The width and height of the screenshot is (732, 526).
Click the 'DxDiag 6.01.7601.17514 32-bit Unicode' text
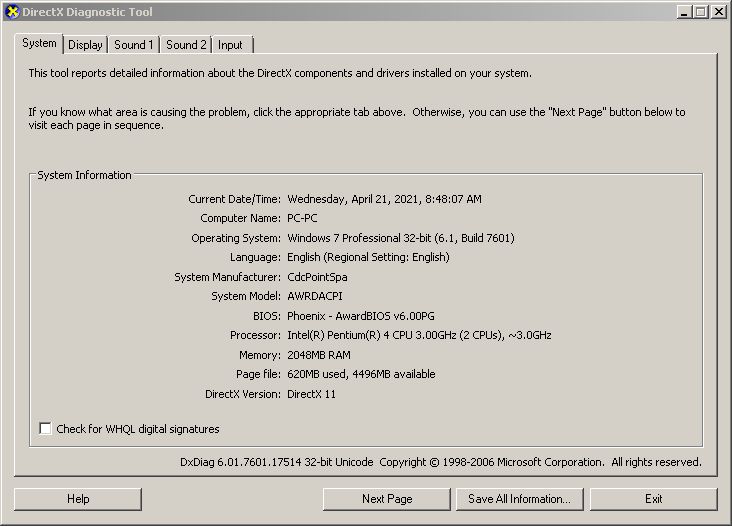[x=276, y=462]
